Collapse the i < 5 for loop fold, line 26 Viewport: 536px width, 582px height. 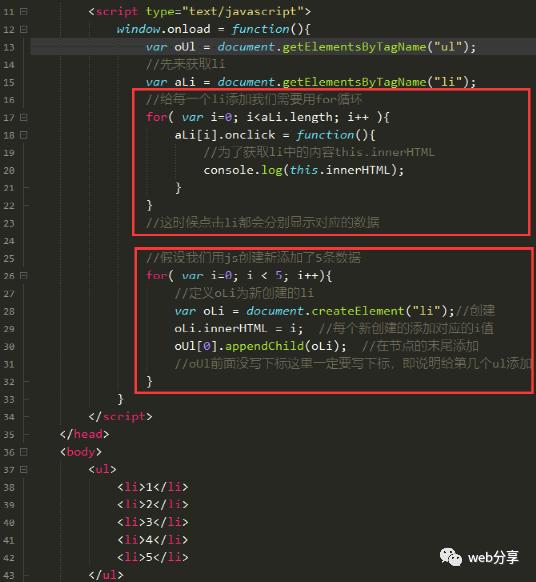pyautogui.click(x=24, y=276)
